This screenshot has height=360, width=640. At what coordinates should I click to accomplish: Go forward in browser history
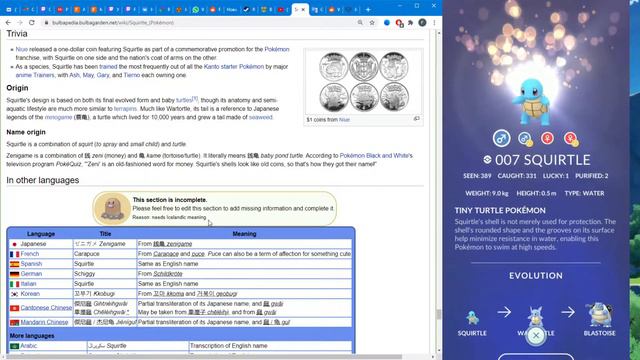tap(20, 23)
